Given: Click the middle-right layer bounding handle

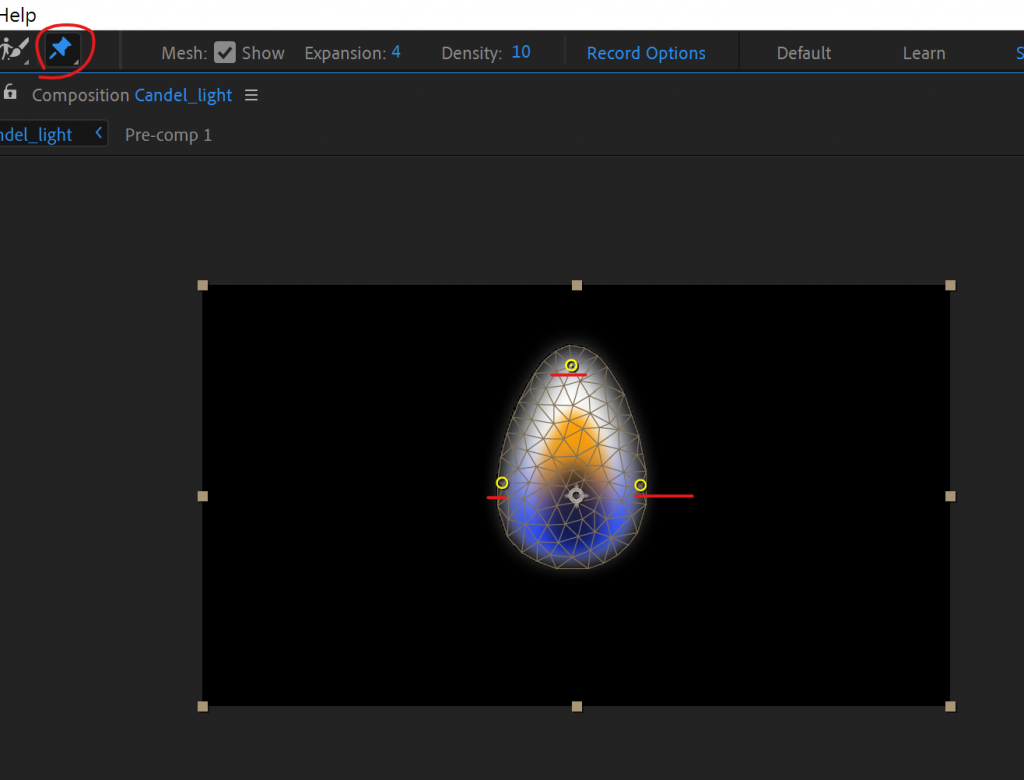Looking at the screenshot, I should tap(950, 496).
